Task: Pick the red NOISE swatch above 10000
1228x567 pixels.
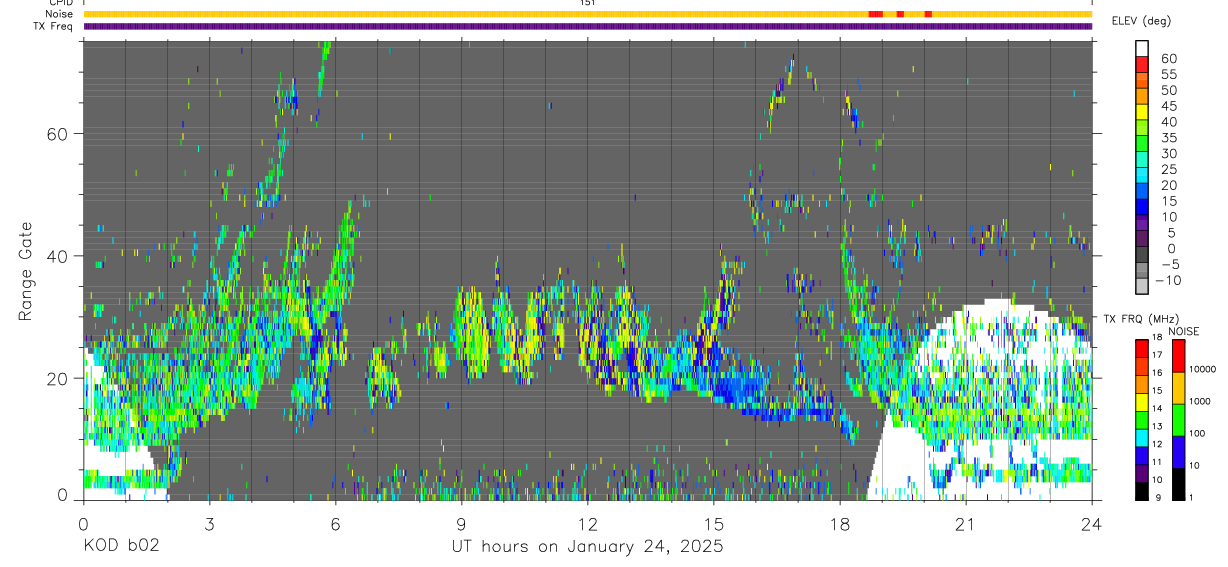Action: coord(1179,355)
